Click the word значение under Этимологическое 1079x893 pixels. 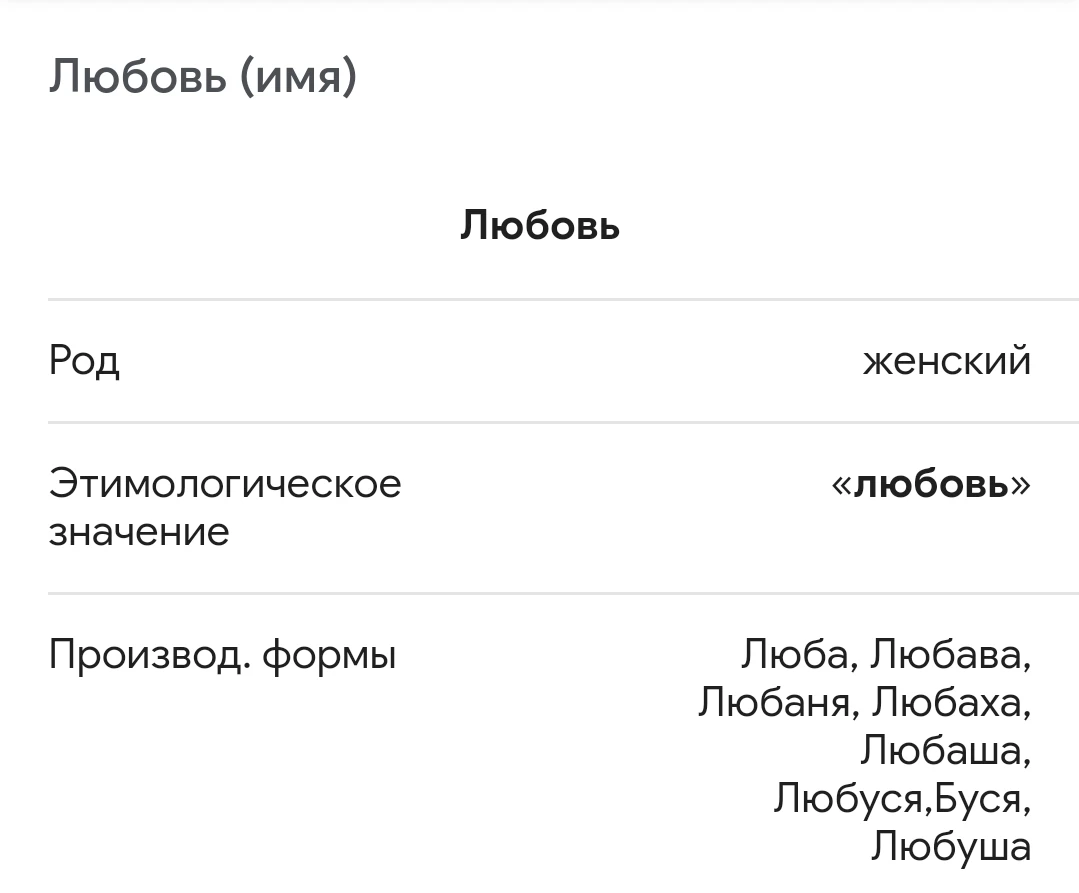tap(139, 532)
